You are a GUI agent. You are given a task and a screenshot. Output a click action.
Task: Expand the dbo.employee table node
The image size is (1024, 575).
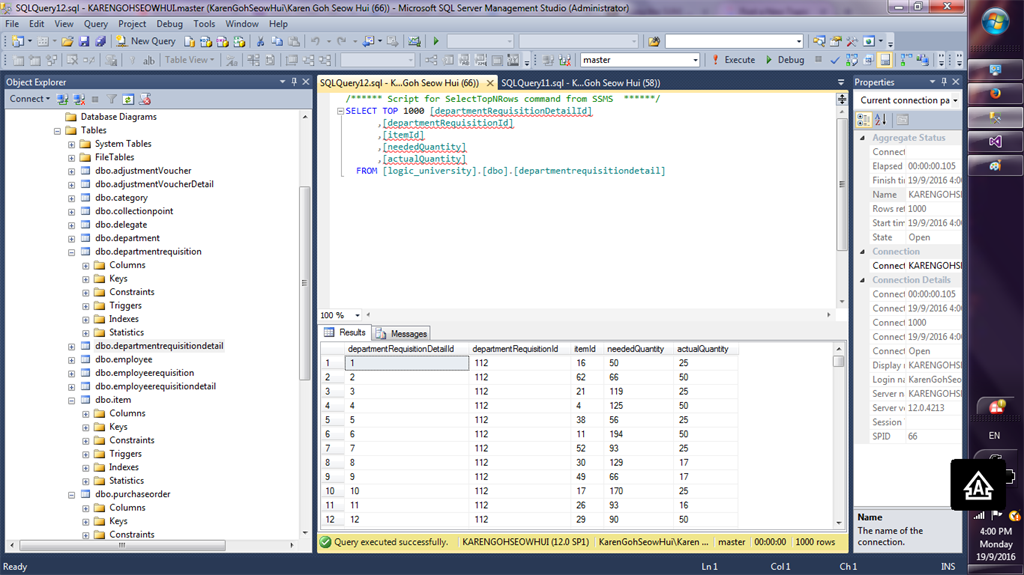pyautogui.click(x=71, y=360)
